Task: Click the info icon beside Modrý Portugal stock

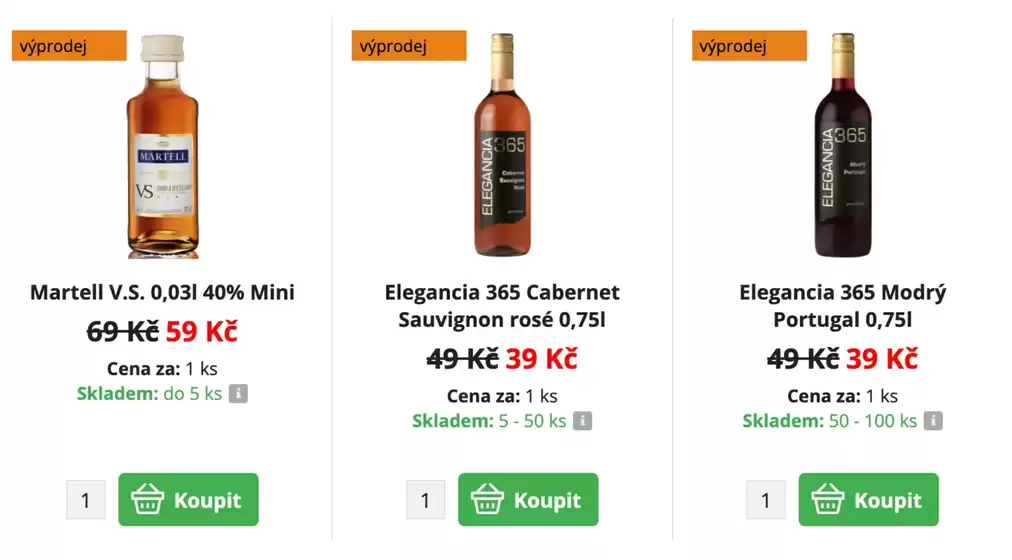Action: [932, 421]
